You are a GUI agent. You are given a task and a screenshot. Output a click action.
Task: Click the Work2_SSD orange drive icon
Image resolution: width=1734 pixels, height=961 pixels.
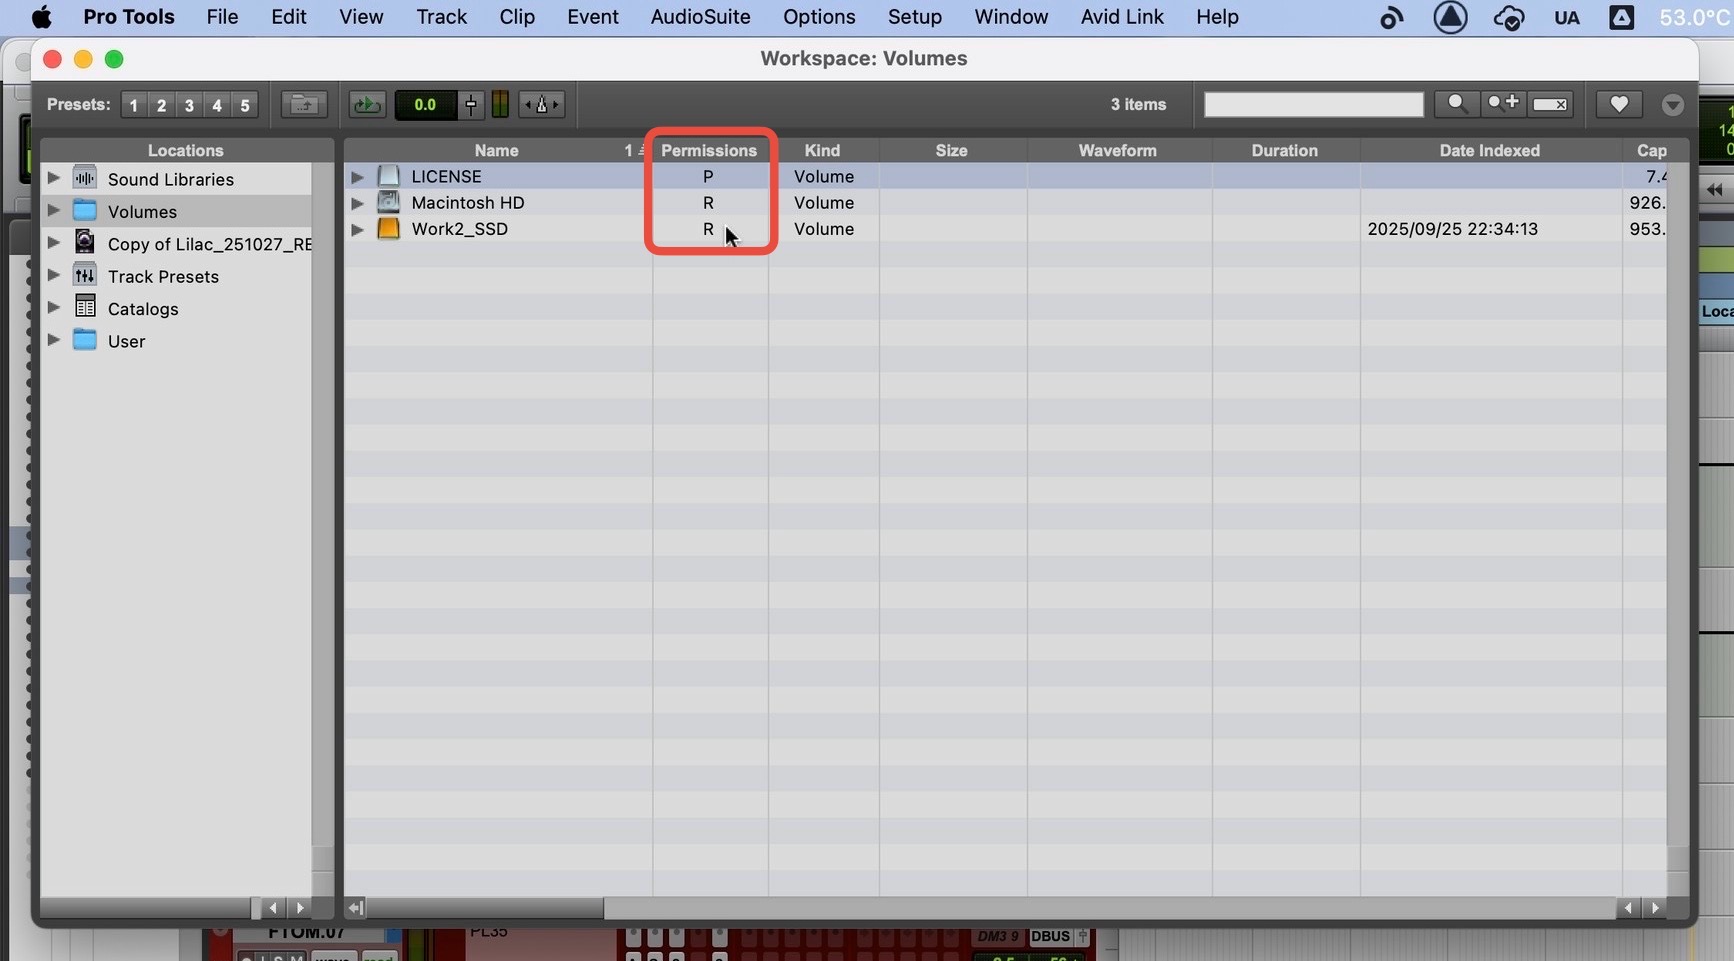point(388,229)
